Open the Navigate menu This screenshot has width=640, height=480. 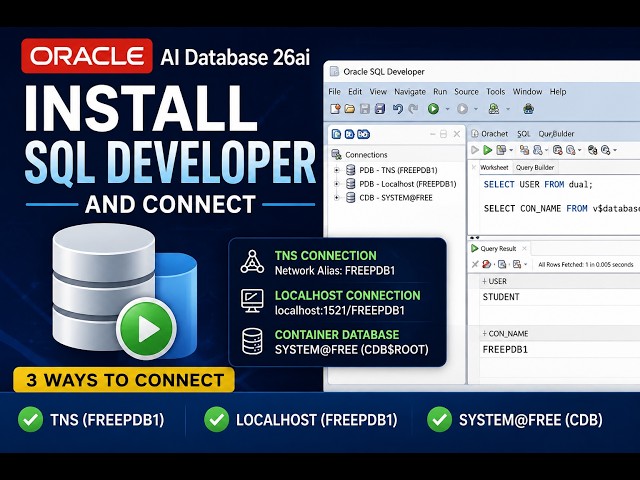[x=410, y=91]
